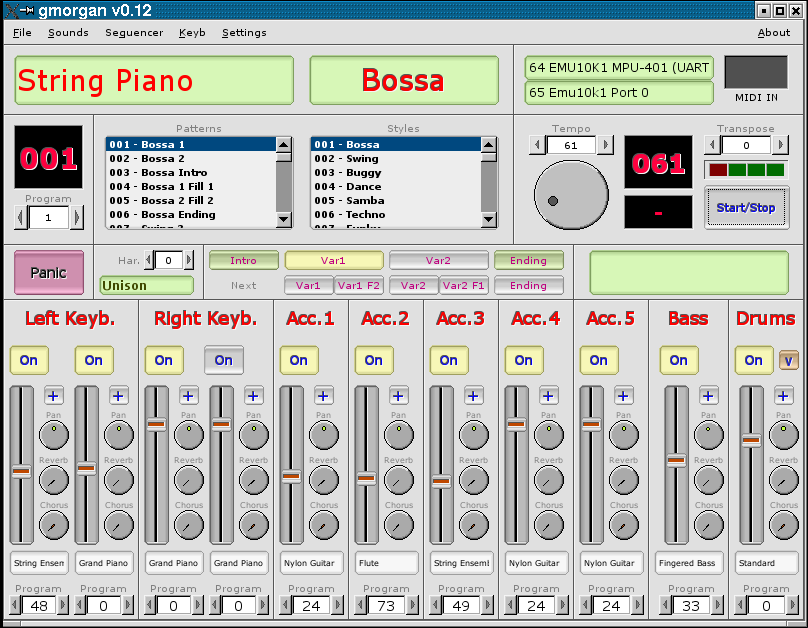The width and height of the screenshot is (808, 628).
Task: Decrease the Tempo value with left arrow
Action: point(538,146)
